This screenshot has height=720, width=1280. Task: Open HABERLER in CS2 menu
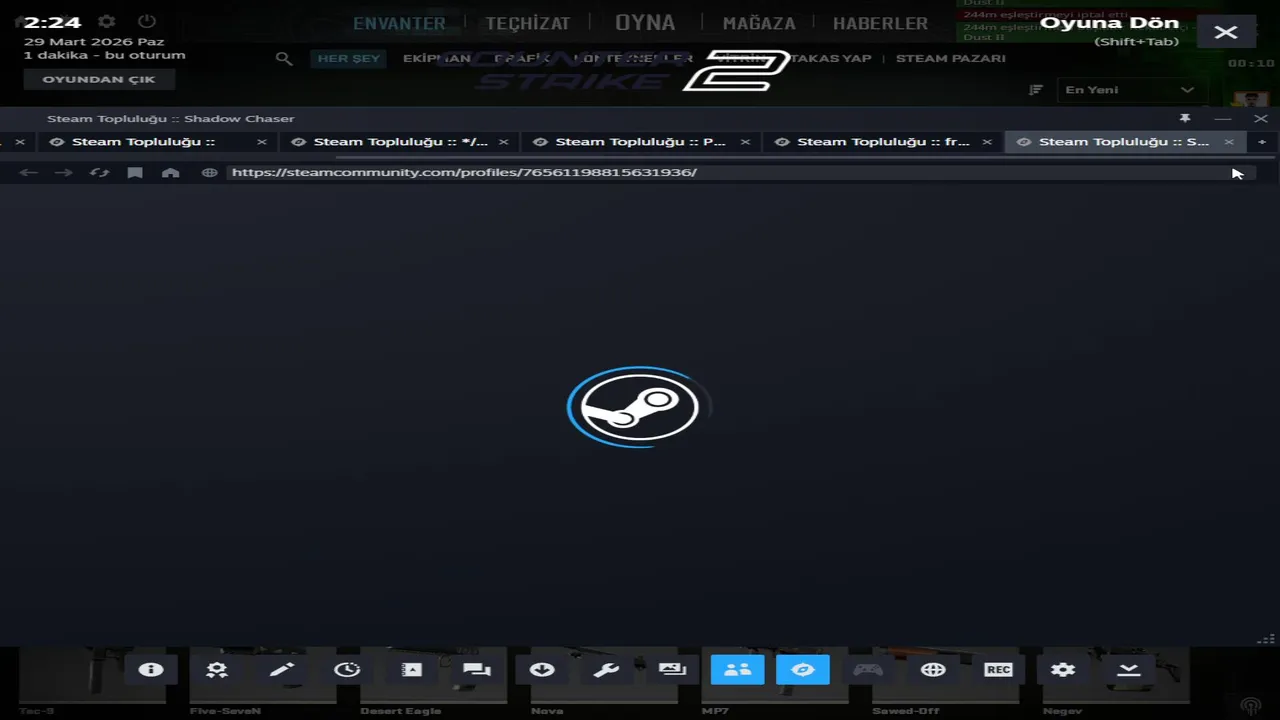(880, 23)
